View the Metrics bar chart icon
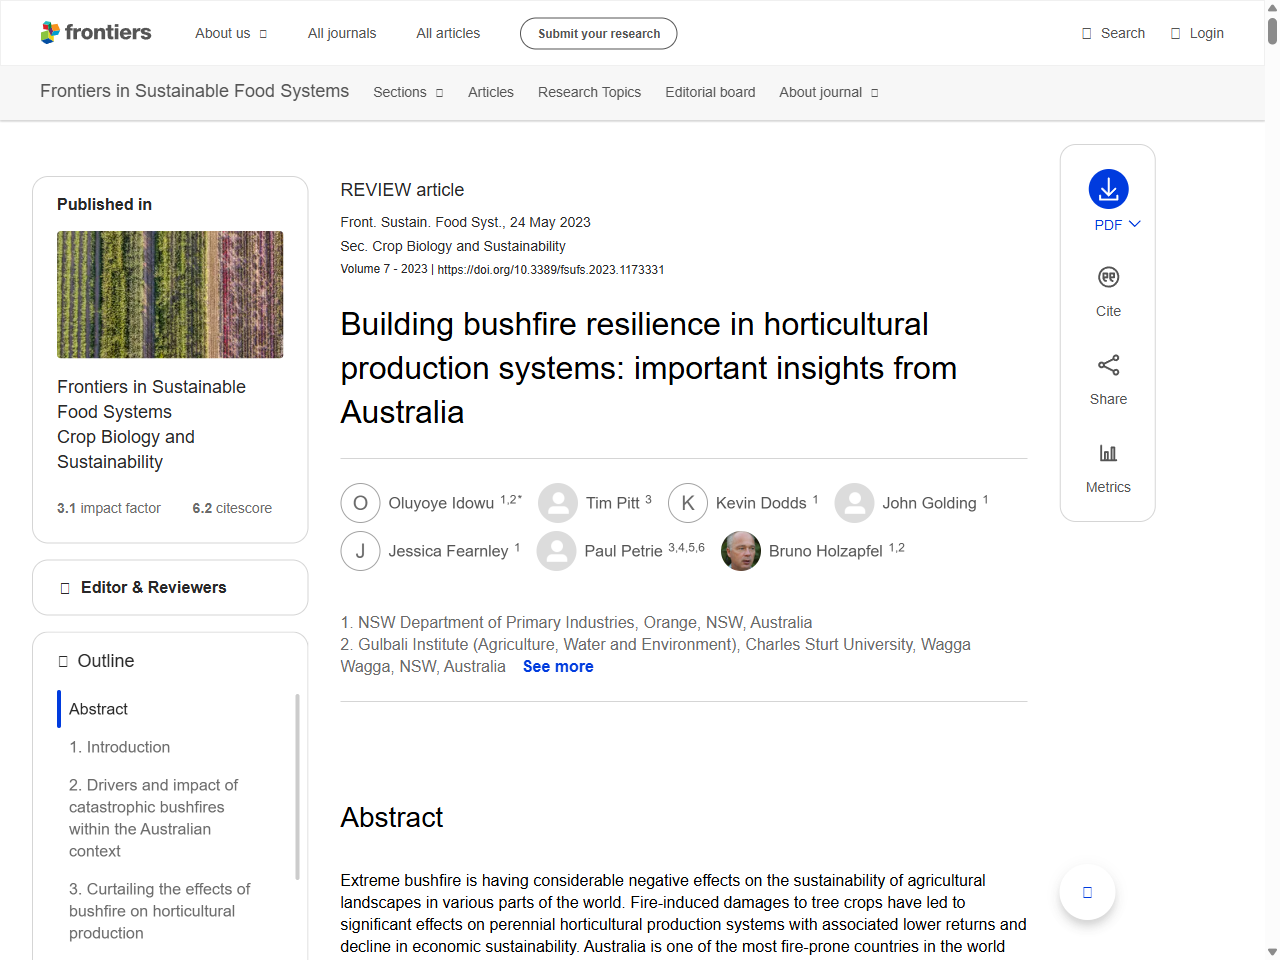The height and width of the screenshot is (960, 1280). (x=1108, y=453)
